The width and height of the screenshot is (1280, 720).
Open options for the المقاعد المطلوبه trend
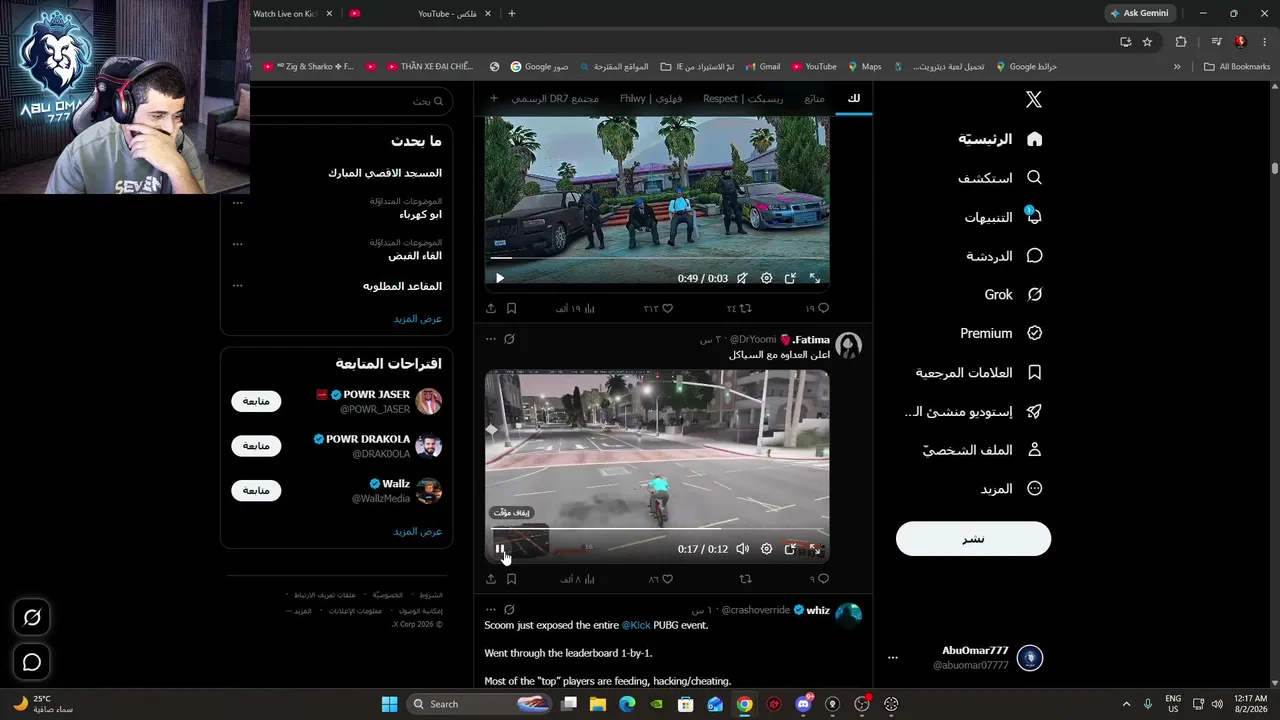pos(237,286)
